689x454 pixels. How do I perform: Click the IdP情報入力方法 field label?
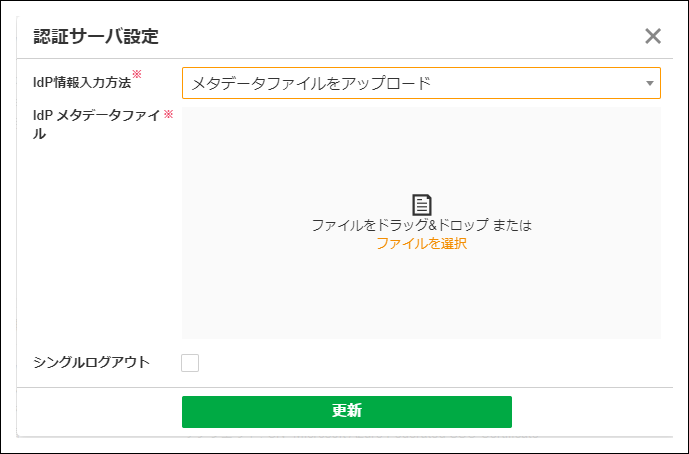(x=82, y=83)
